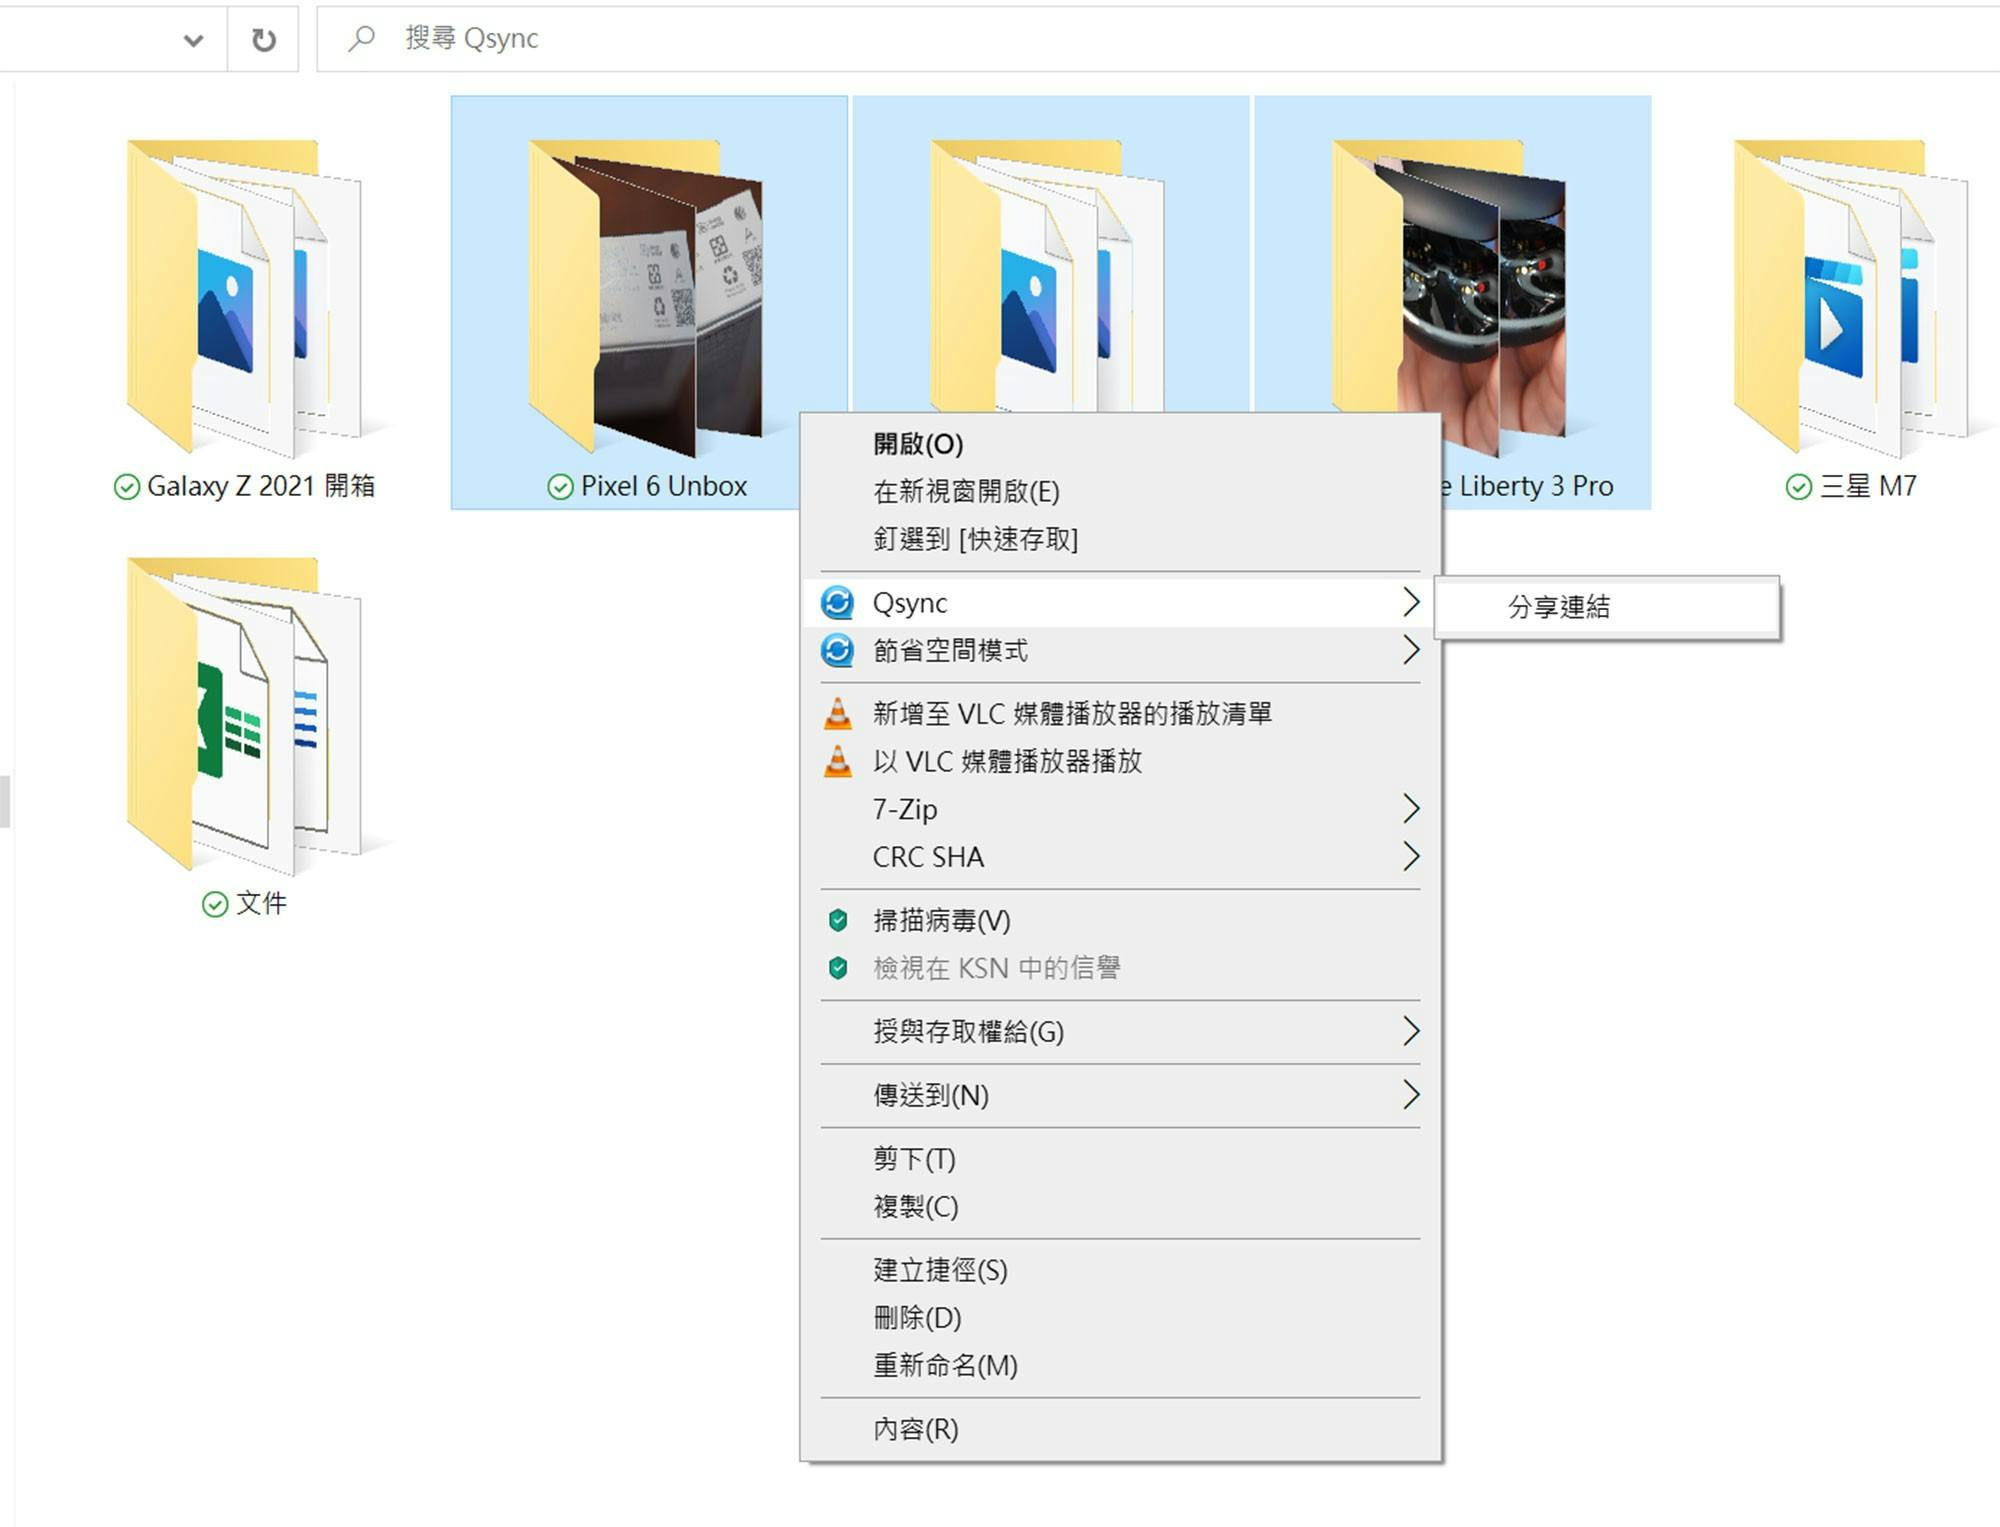Click the Pixel 6 Unbox folder name
This screenshot has height=1527, width=2000.
664,487
